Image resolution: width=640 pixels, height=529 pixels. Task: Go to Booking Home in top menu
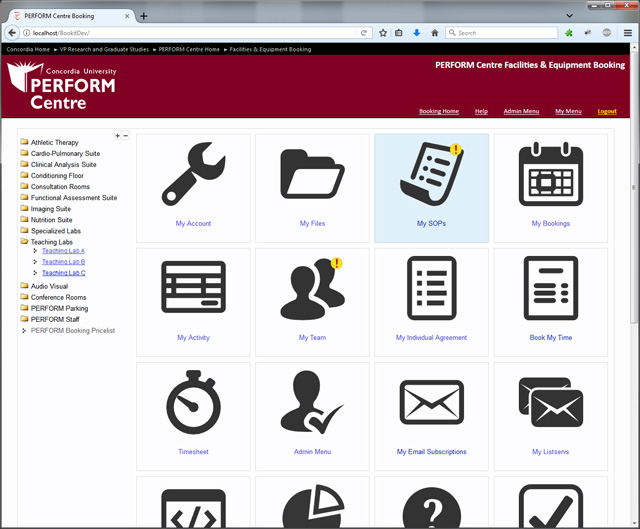click(438, 111)
